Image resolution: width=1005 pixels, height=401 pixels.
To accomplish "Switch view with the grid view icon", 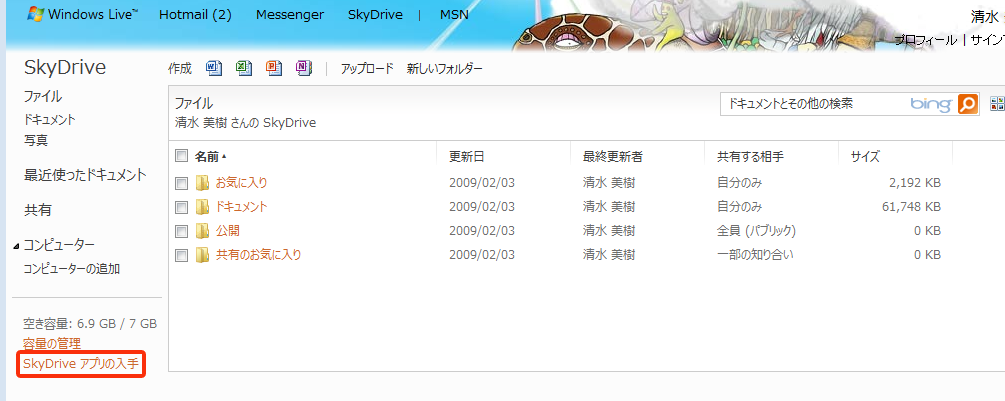I will click(997, 104).
